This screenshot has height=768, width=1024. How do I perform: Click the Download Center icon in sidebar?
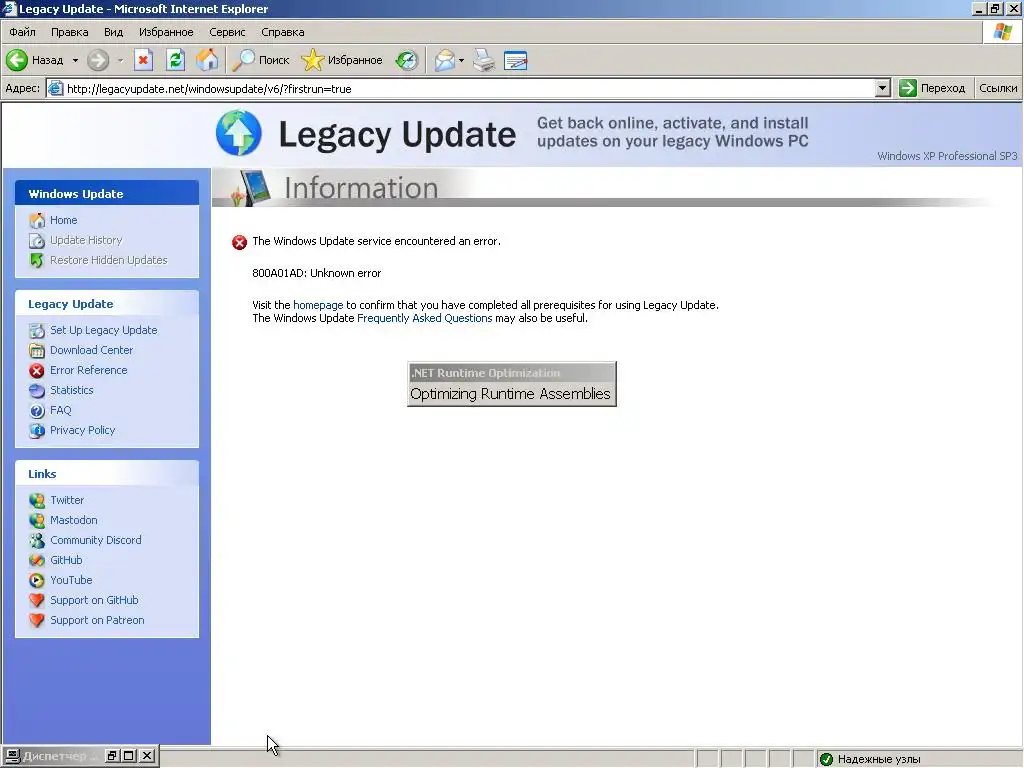pos(37,350)
